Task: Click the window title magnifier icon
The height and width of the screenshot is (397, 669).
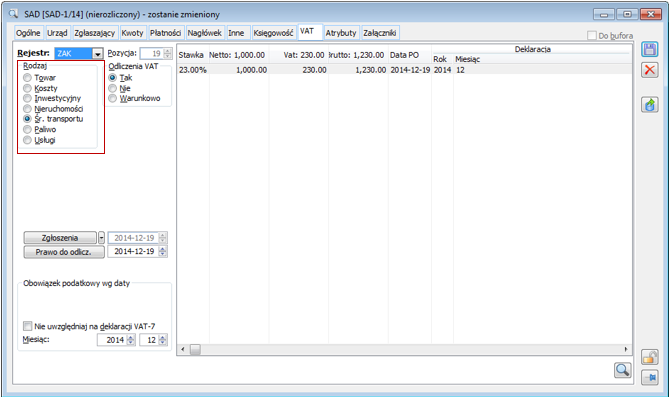Action: [13, 14]
